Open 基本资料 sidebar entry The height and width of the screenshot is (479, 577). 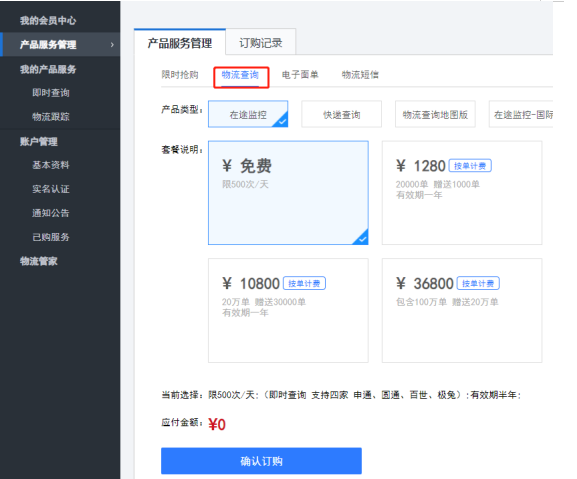point(50,165)
